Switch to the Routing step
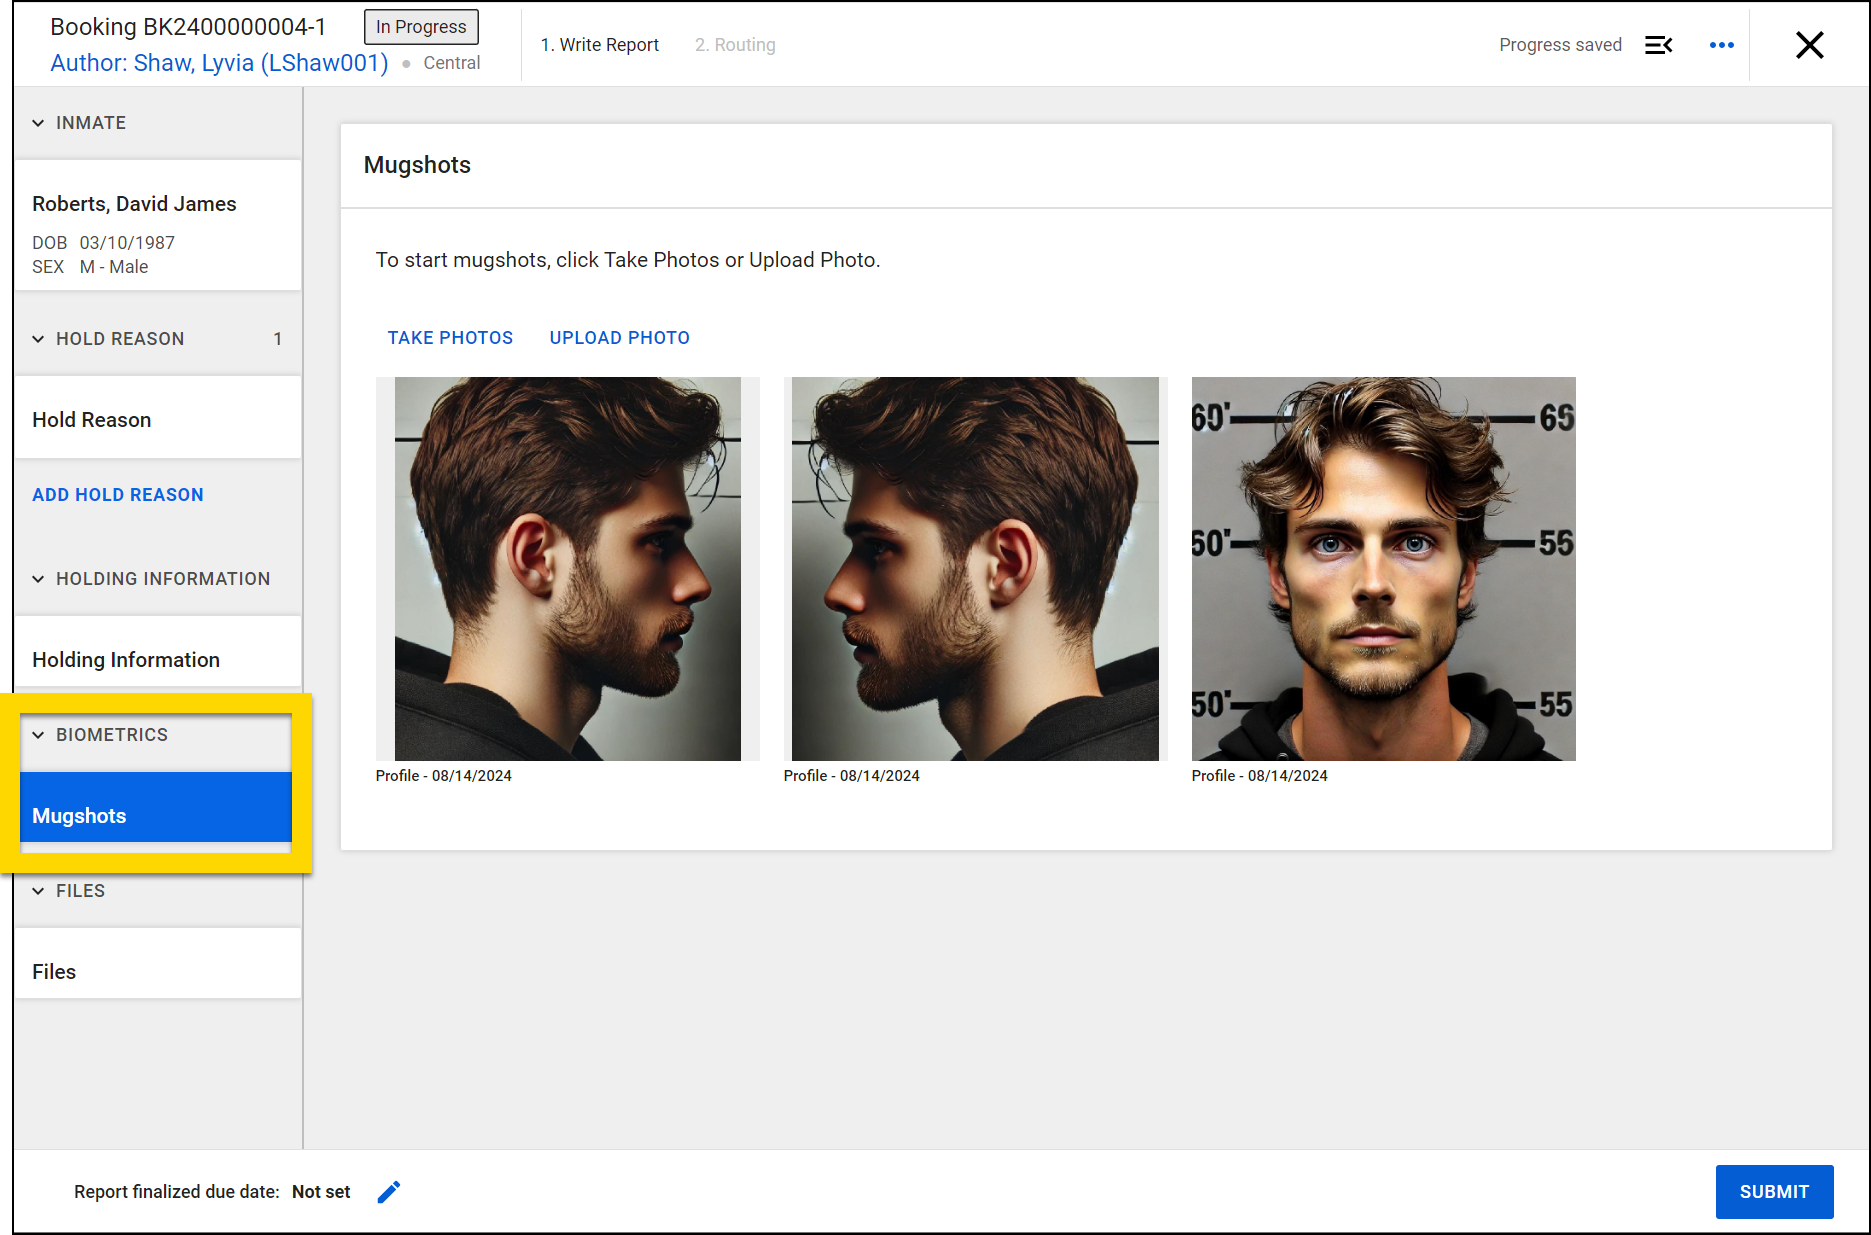The width and height of the screenshot is (1871, 1235). pos(735,45)
